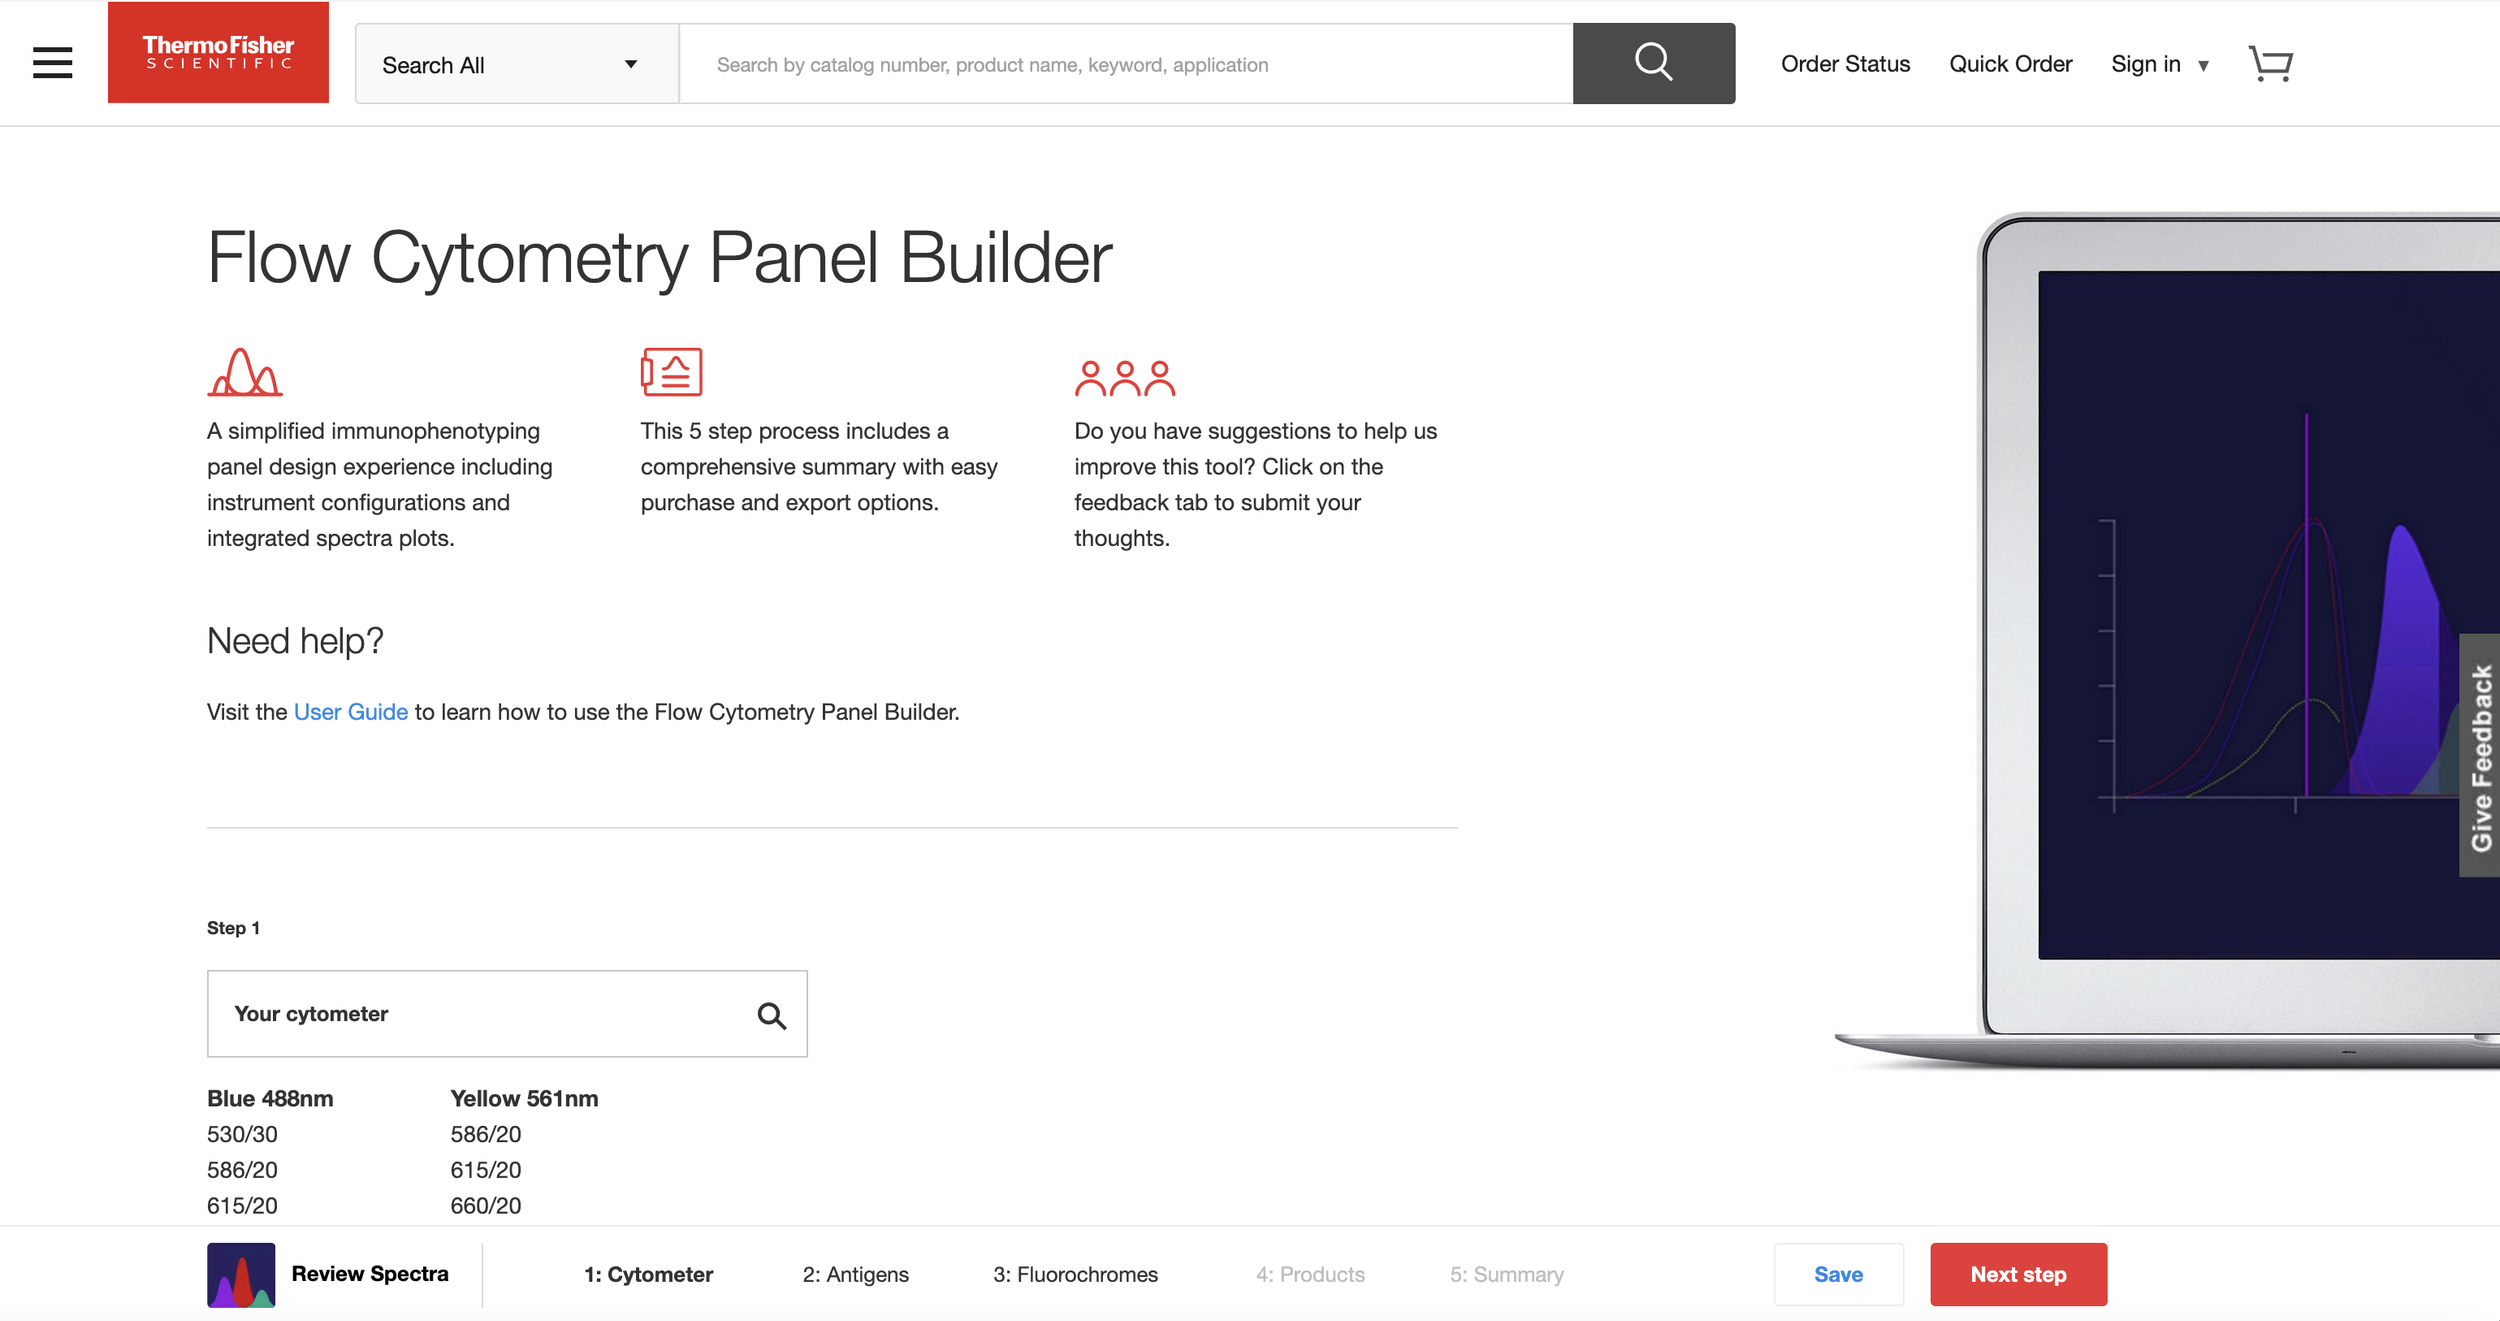
Task: Click the spectra peaks icon
Action: tap(245, 372)
